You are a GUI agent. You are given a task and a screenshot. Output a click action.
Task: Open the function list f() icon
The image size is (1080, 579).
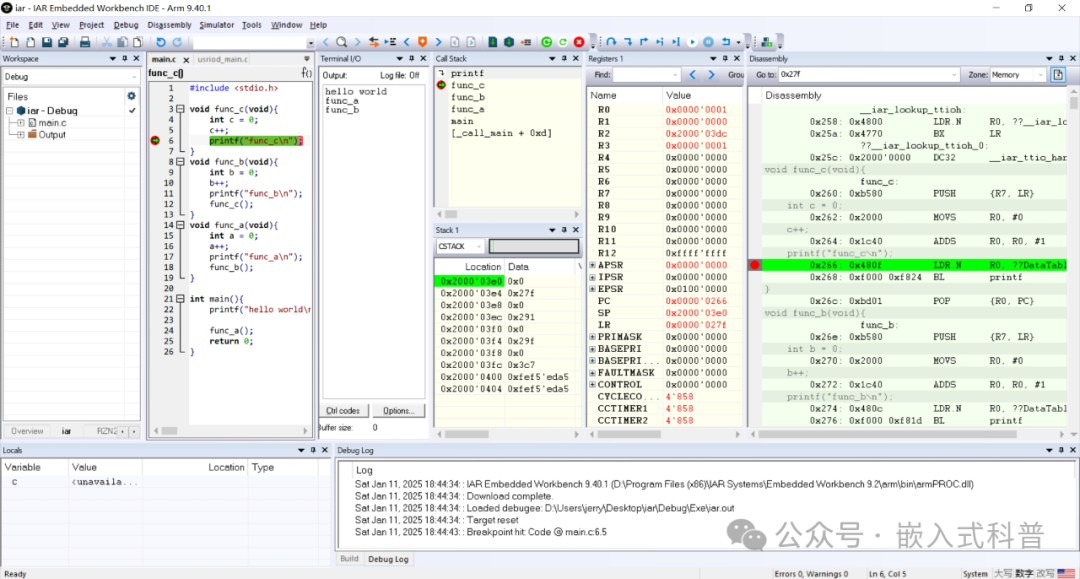tap(306, 73)
